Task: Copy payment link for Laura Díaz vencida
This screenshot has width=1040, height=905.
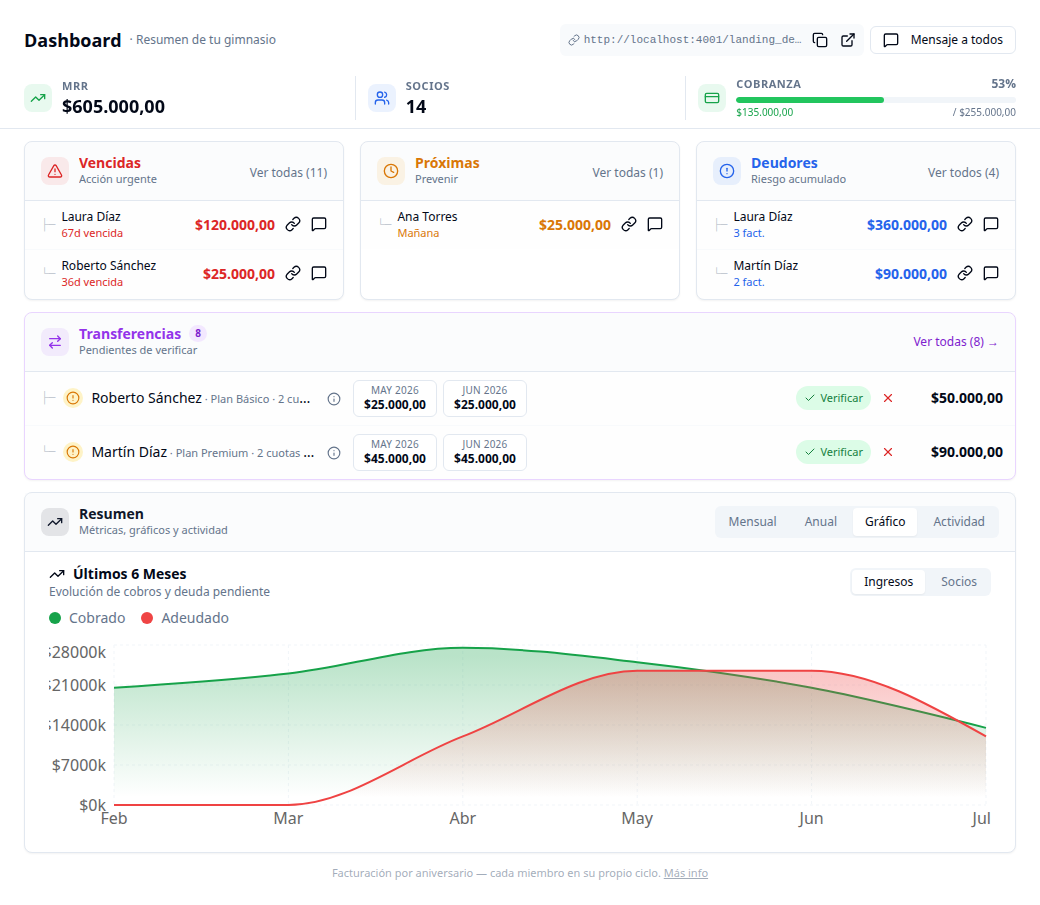Action: (292, 224)
